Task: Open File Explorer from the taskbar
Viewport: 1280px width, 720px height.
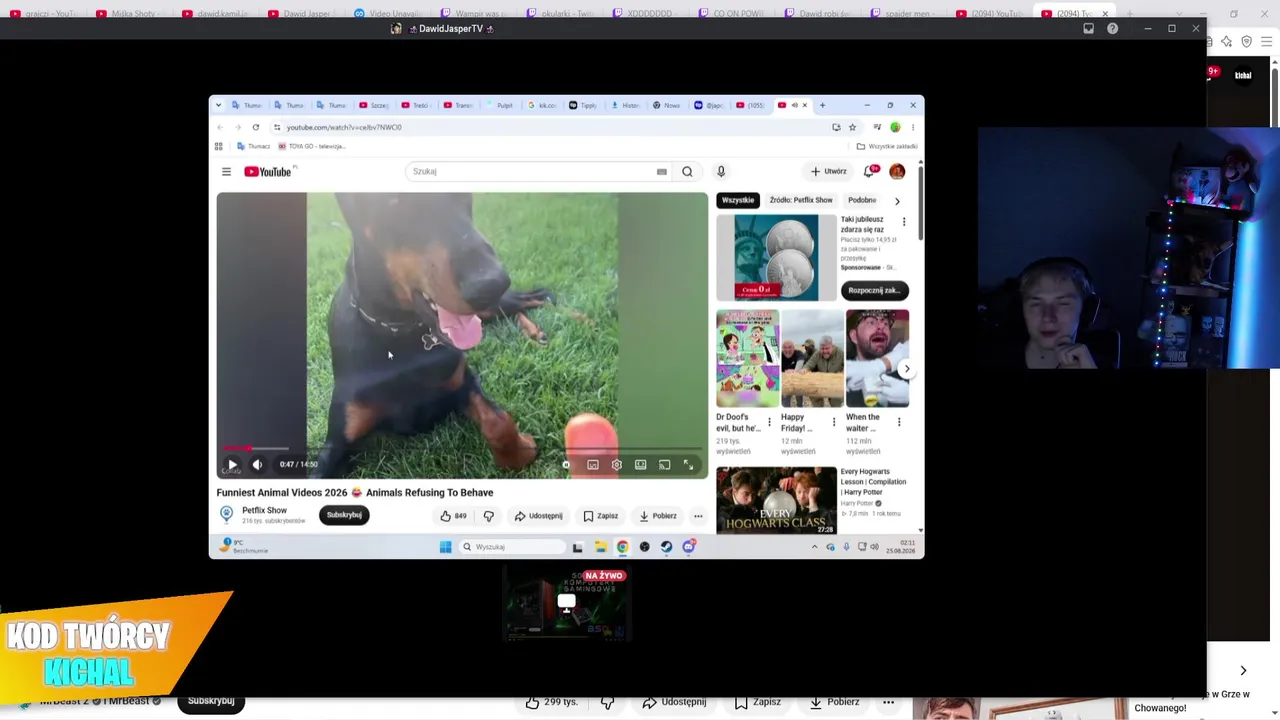Action: (x=600, y=547)
